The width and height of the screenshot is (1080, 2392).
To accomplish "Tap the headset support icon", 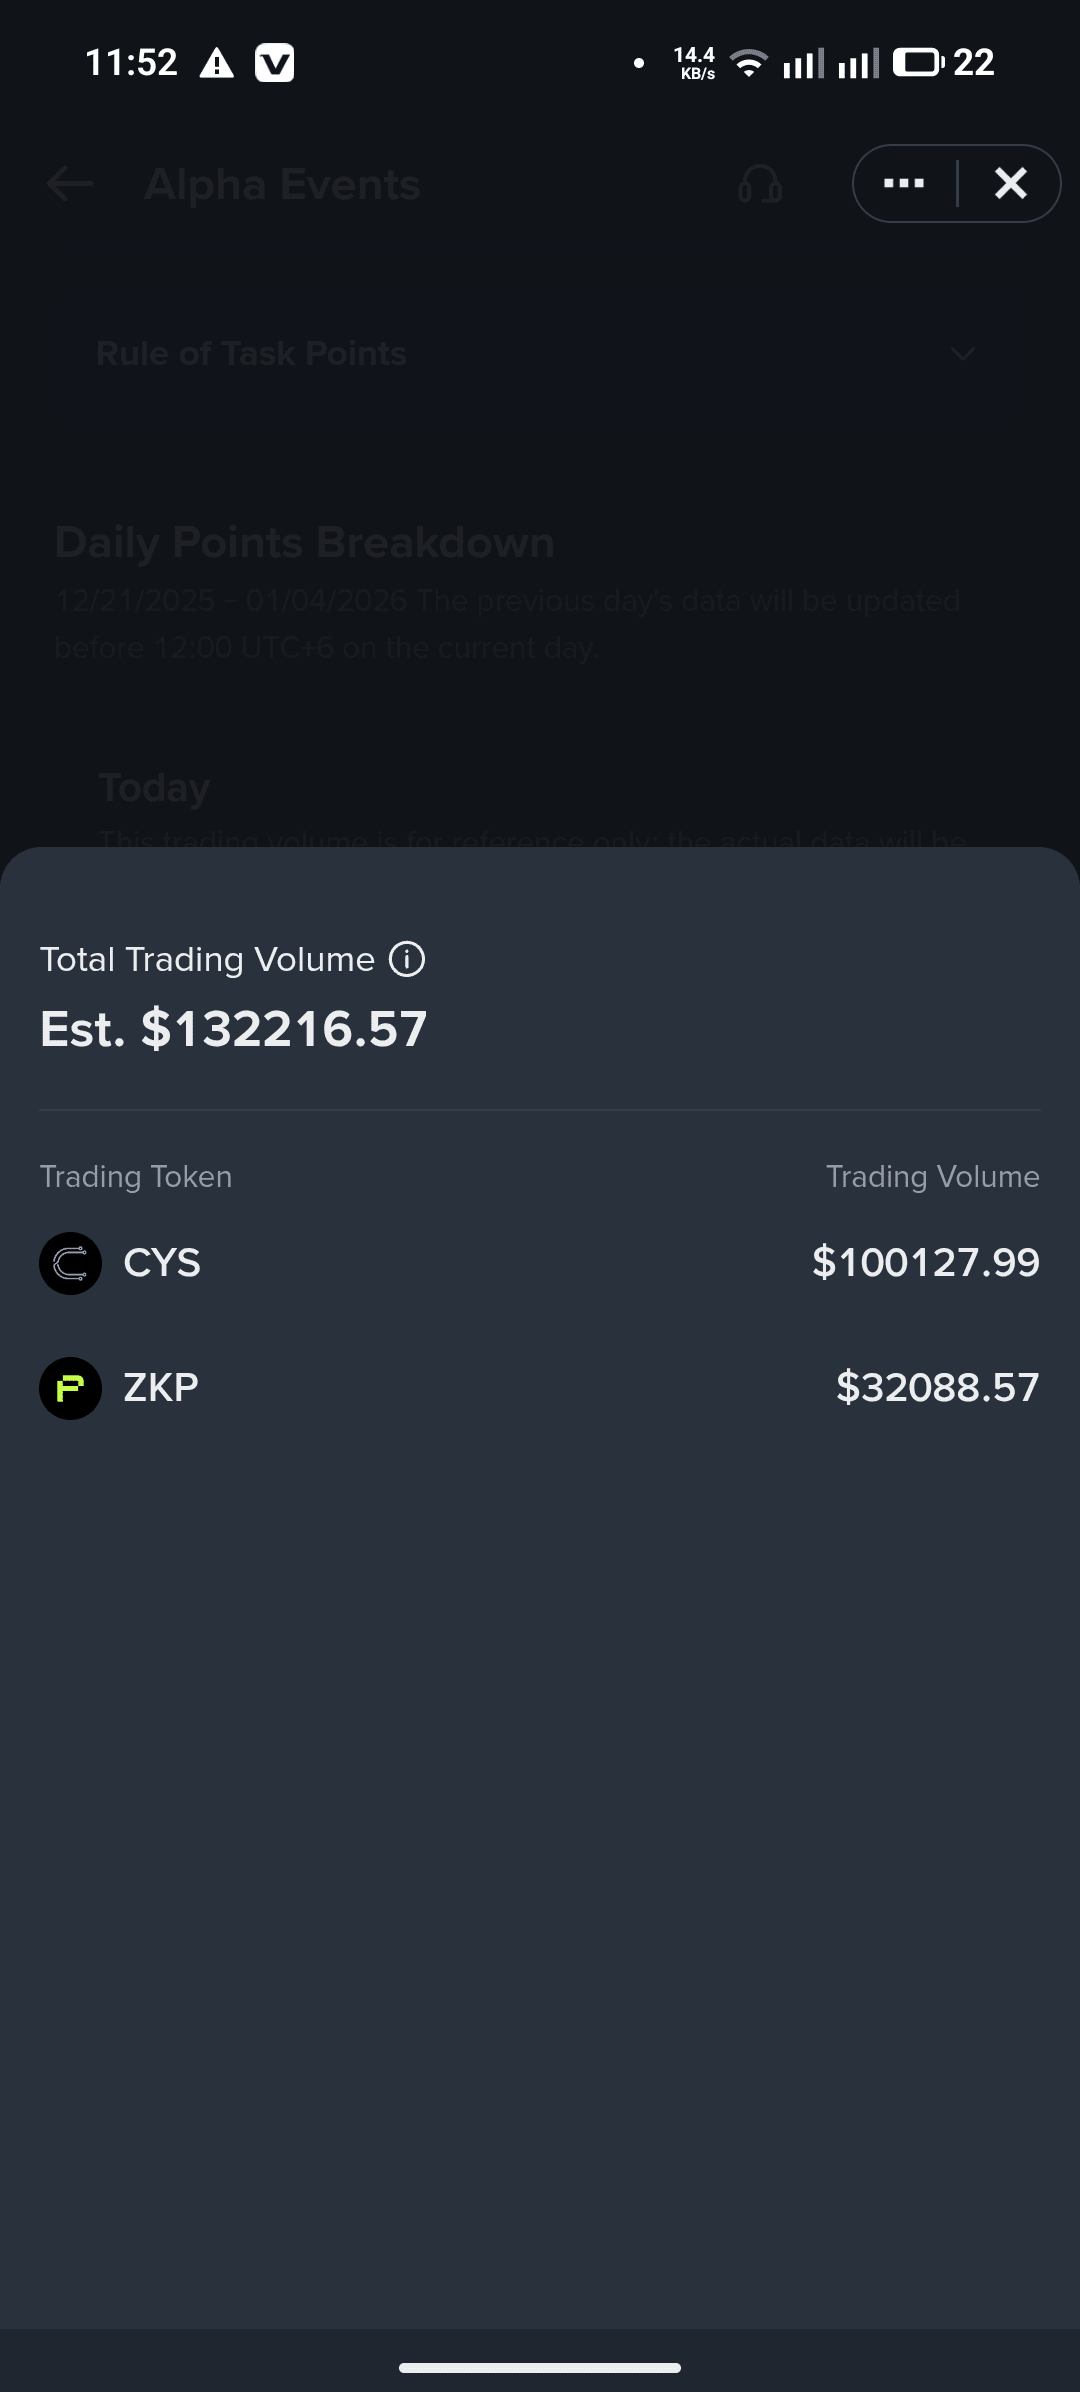I will [x=760, y=184].
